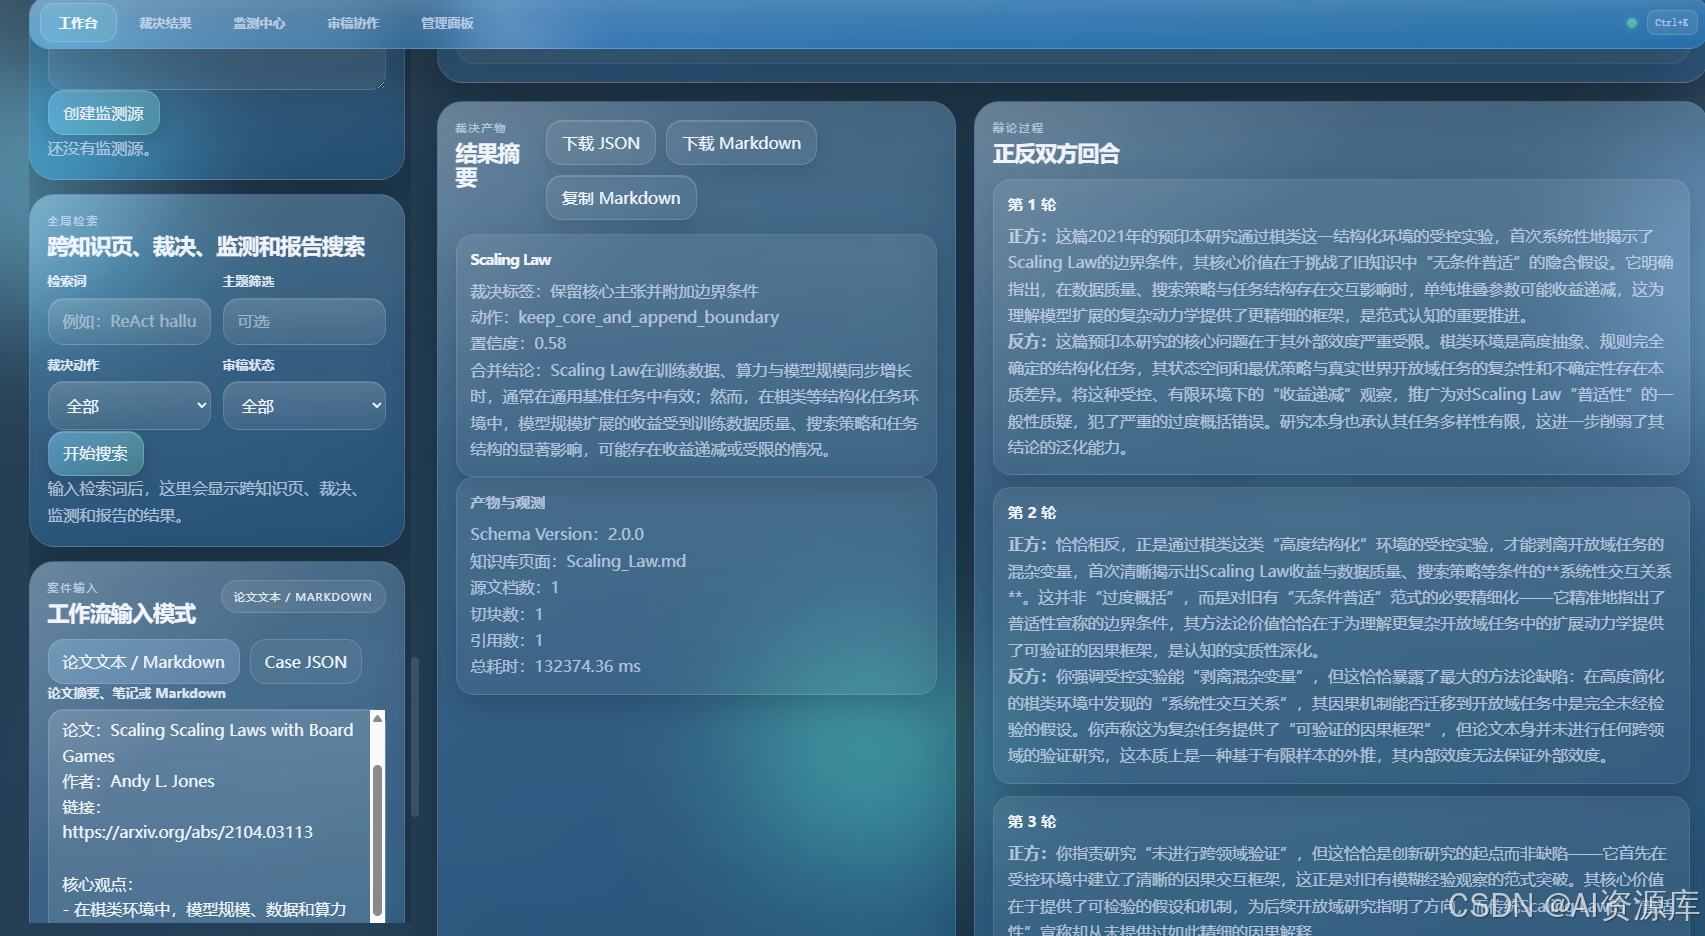Click the Scaling Law card title
The height and width of the screenshot is (936, 1705).
(x=511, y=260)
